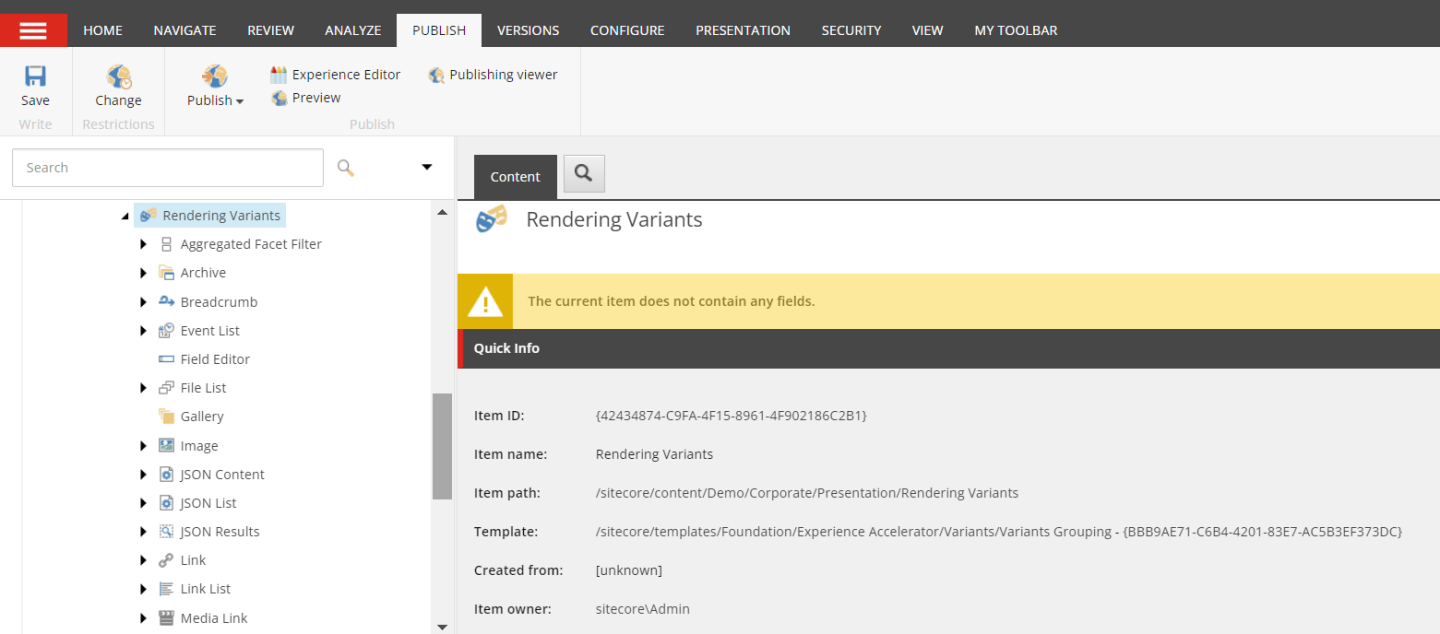Open the search options dropdown arrow
The width and height of the screenshot is (1440, 634).
pyautogui.click(x=427, y=167)
